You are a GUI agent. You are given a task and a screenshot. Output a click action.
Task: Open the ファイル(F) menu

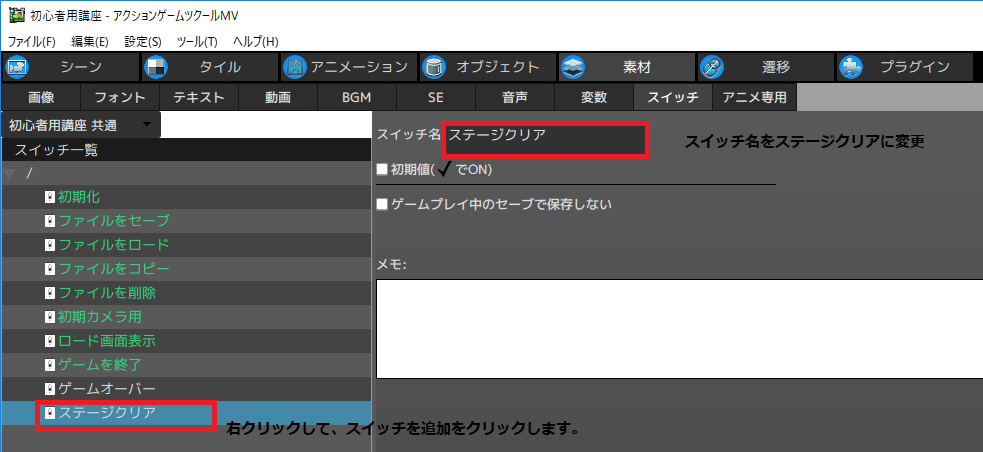31,42
